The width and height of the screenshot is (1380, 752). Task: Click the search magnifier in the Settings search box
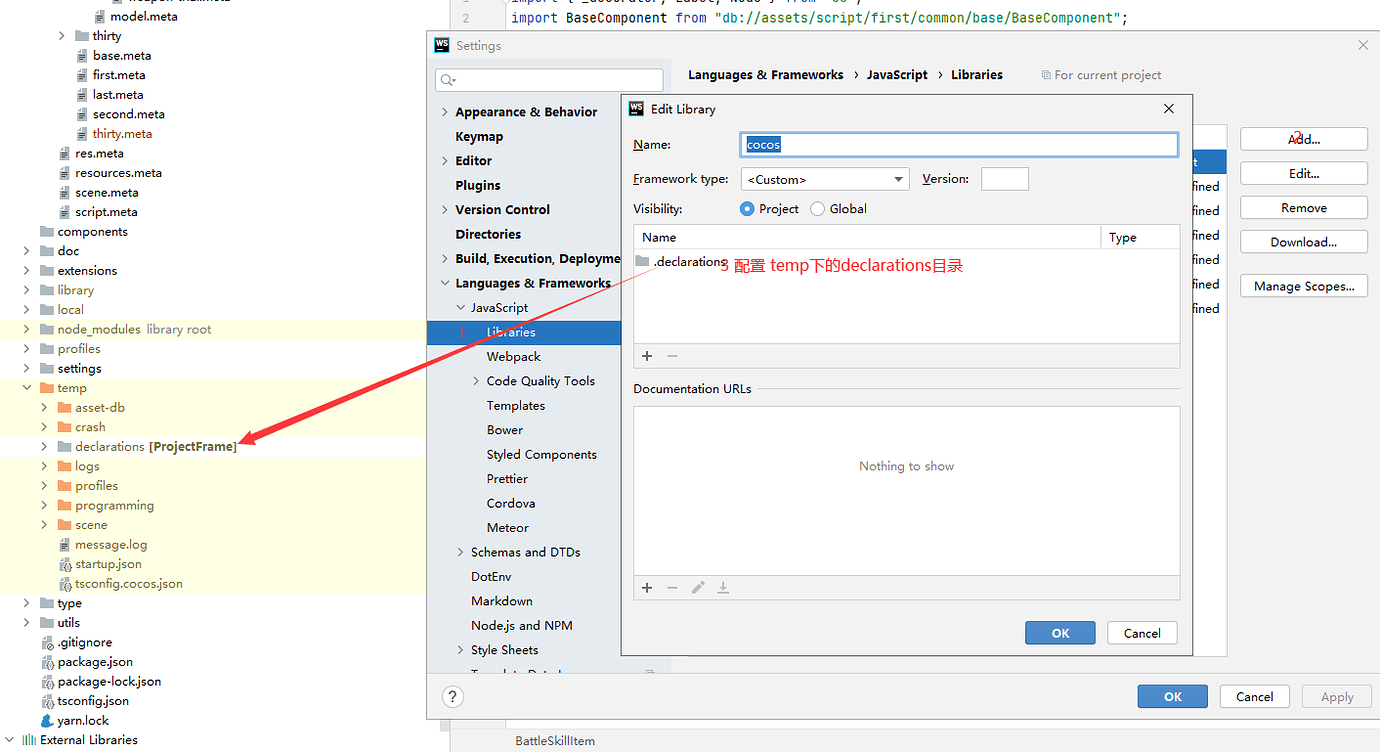444,79
